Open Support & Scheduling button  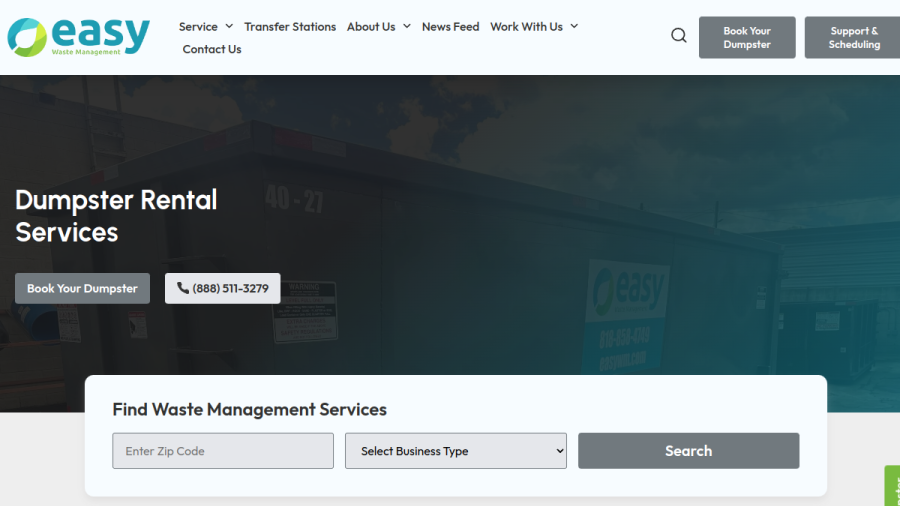click(854, 37)
